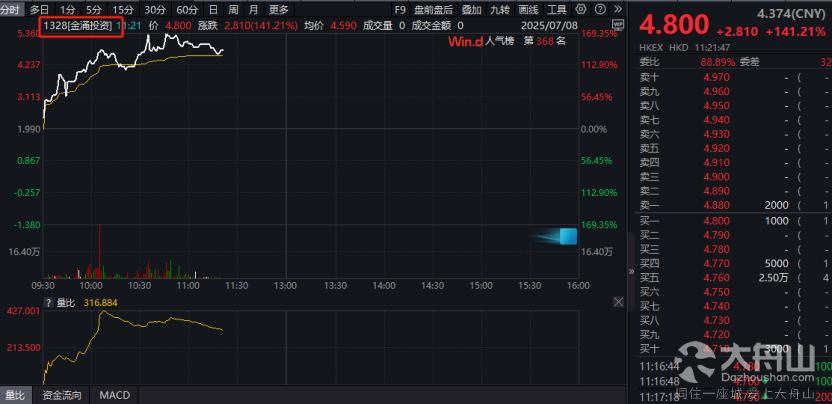832x404 pixels.
Task: Click the 量比 value 316.884
Action: 101,303
